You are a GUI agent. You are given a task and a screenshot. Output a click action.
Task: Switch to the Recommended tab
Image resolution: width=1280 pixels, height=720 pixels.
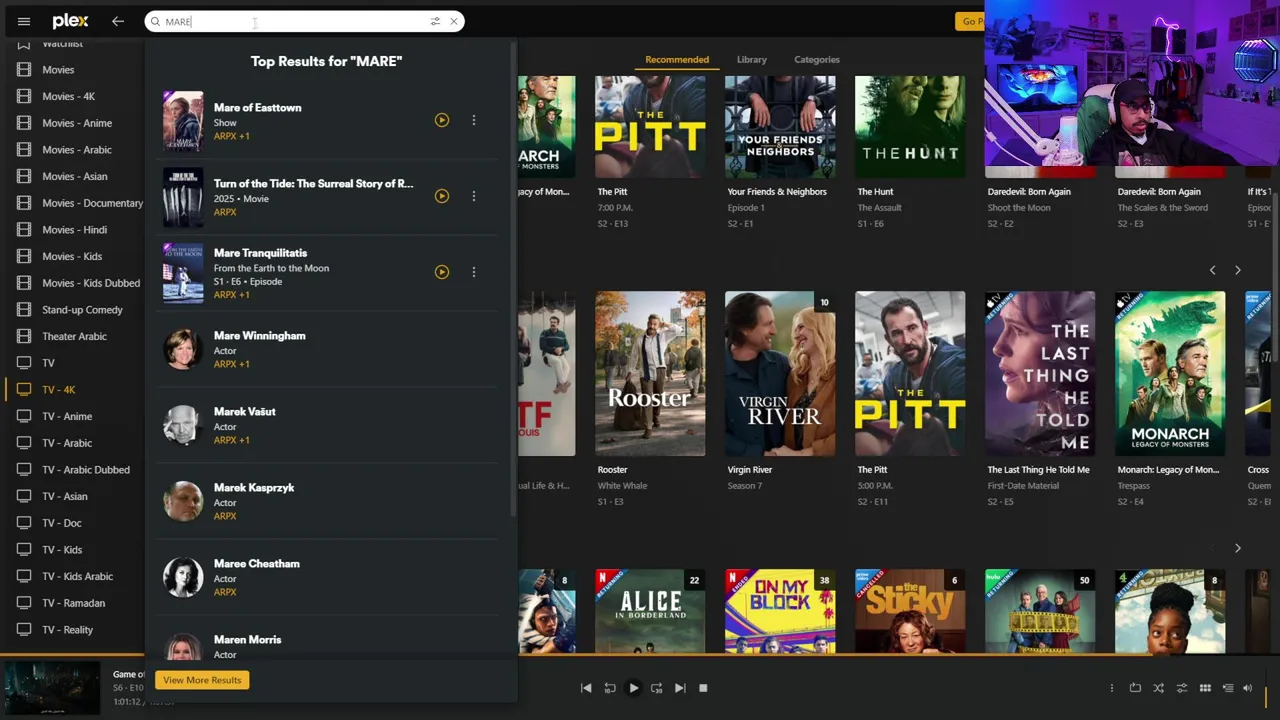click(x=677, y=60)
